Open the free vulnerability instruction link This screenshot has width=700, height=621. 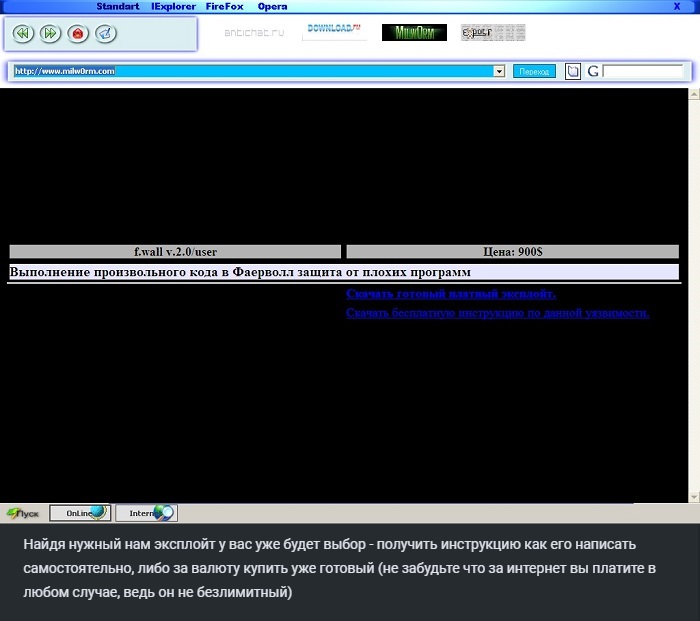498,313
